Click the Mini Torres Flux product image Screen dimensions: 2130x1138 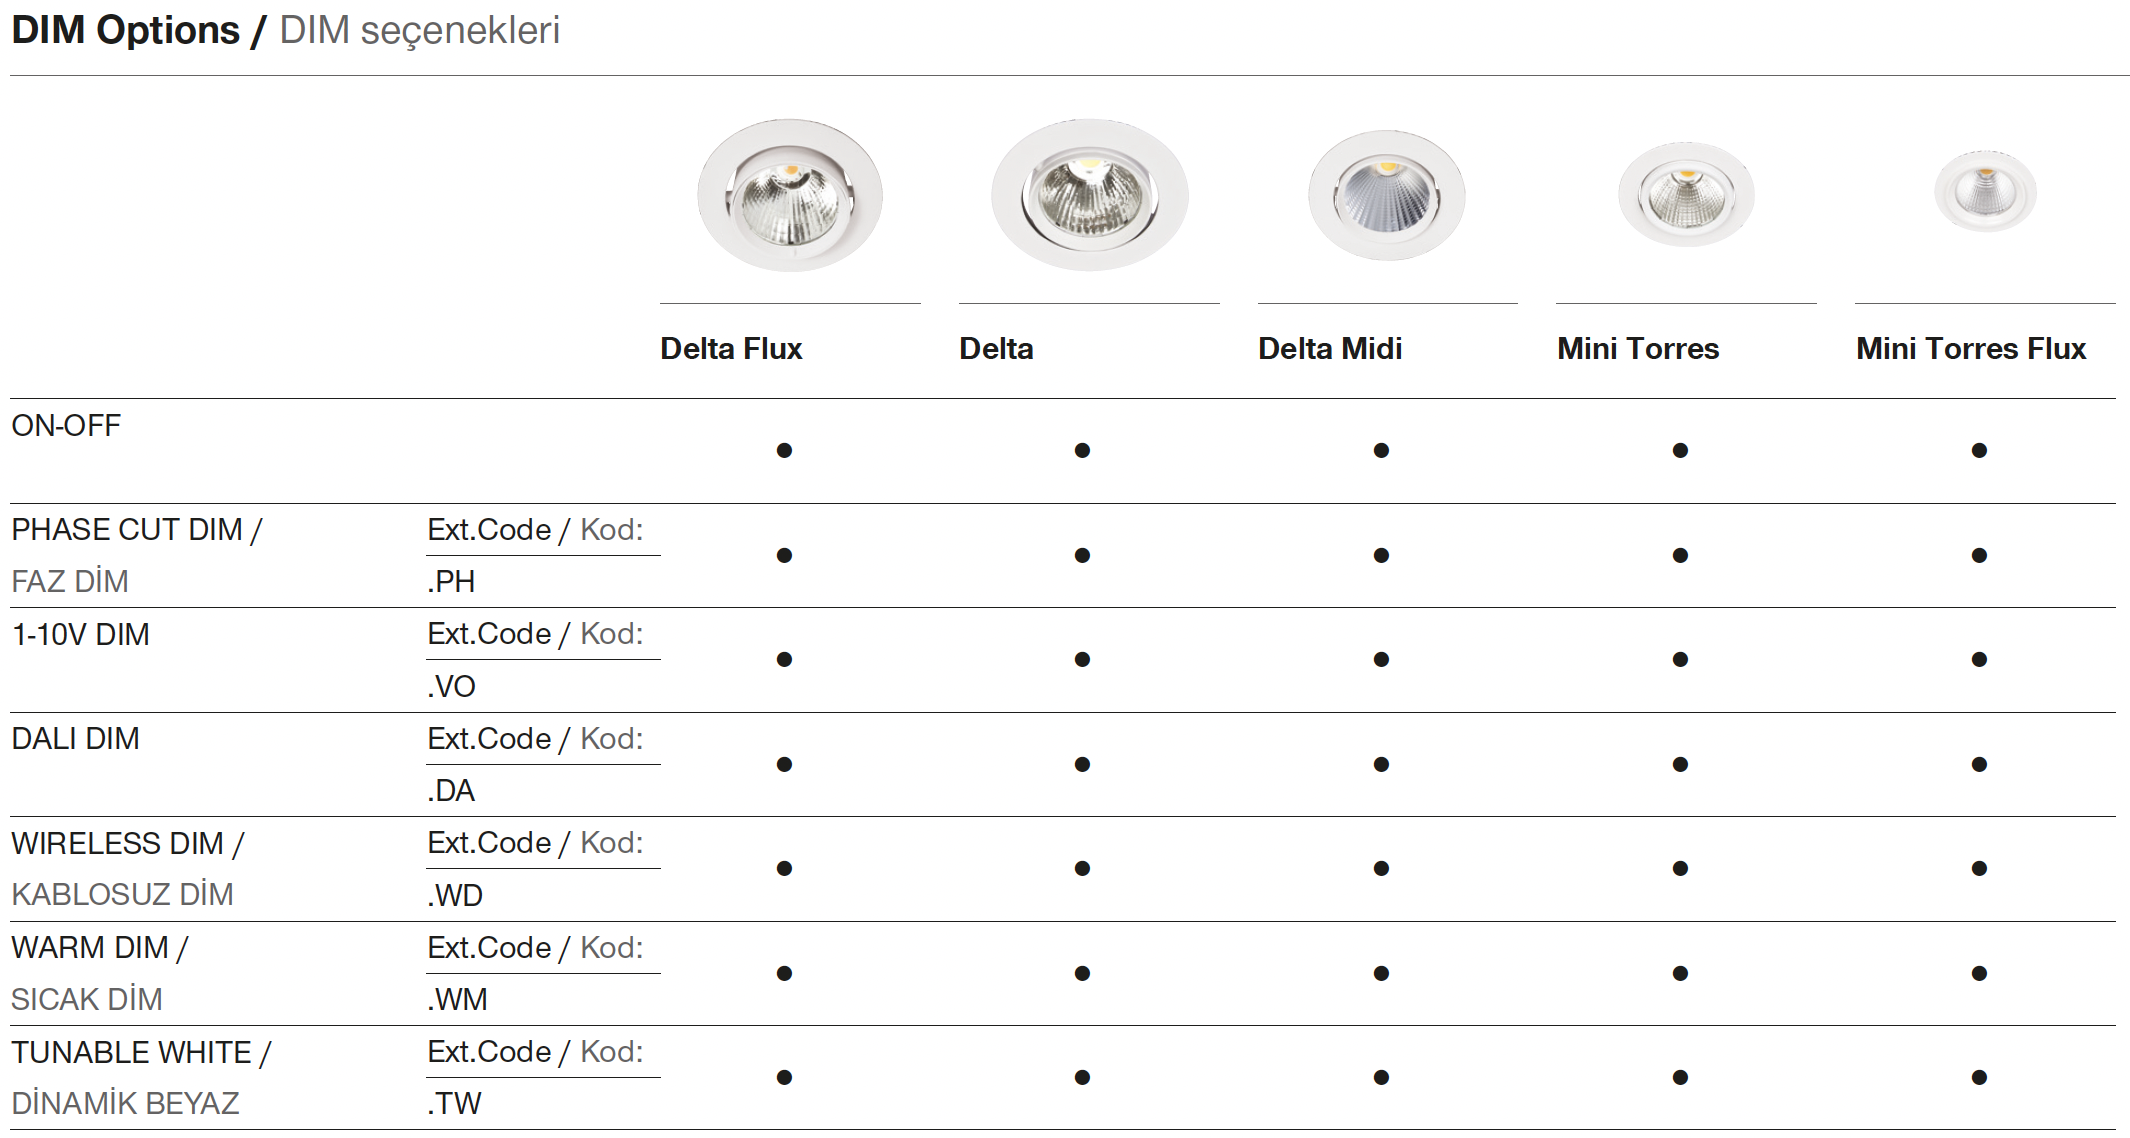pos(1984,191)
